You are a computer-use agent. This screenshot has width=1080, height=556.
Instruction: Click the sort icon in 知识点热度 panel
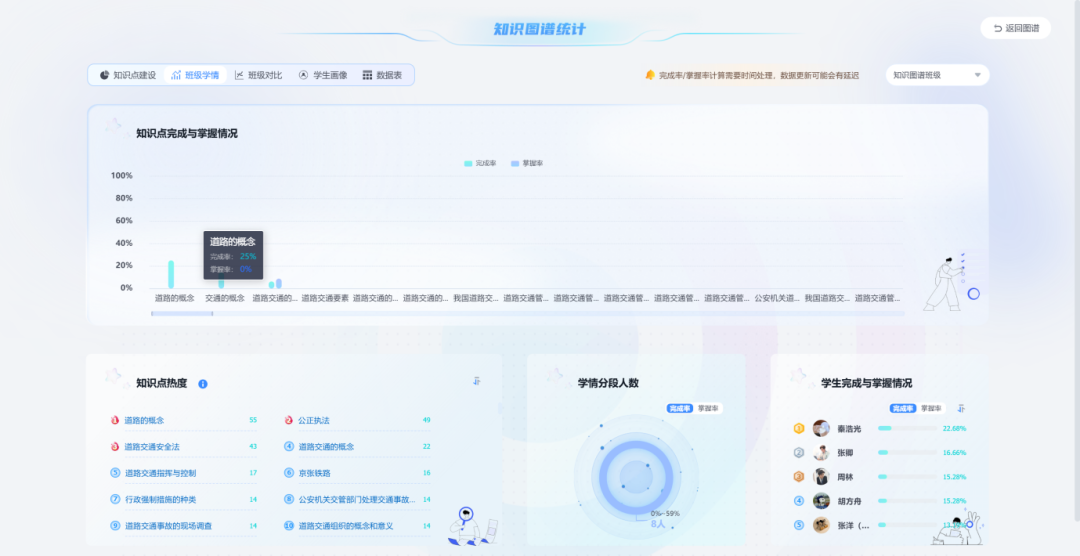[476, 381]
